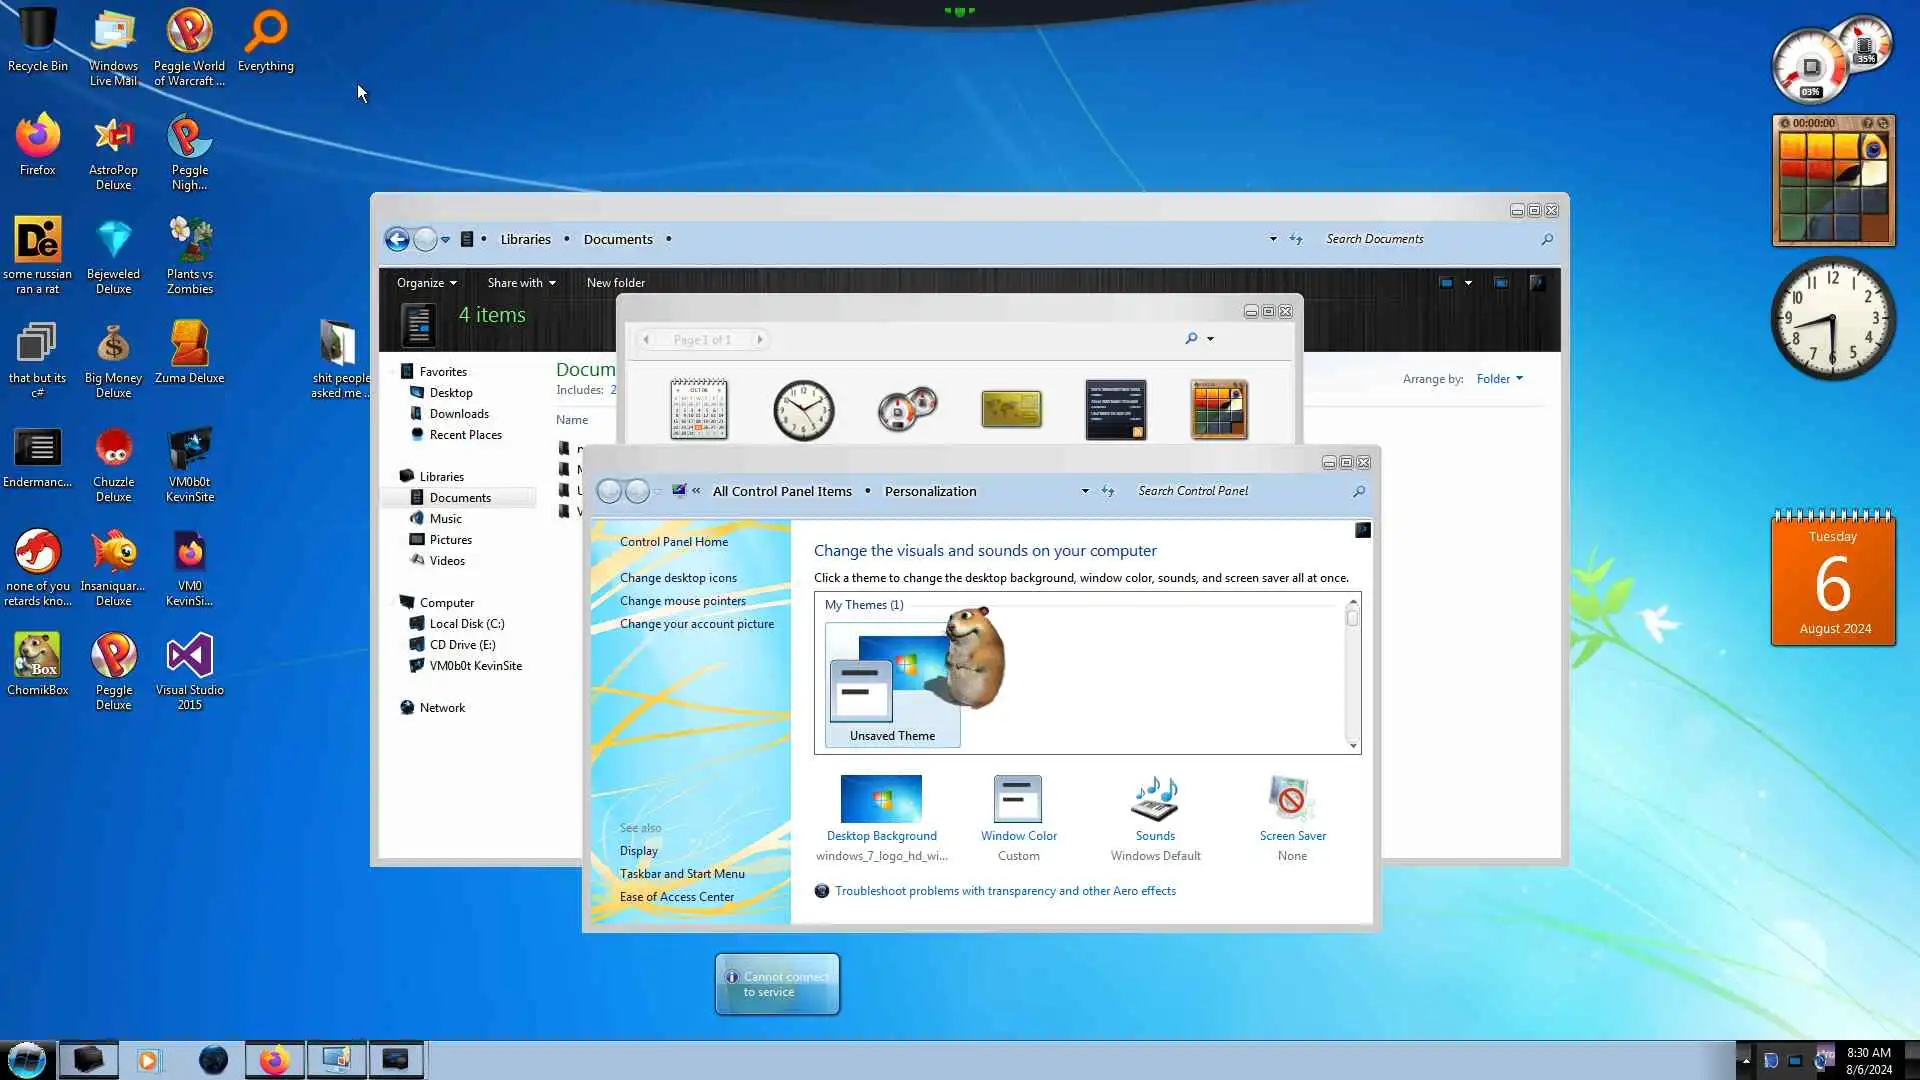Expand the Organize dropdown menu
The image size is (1920, 1080).
(426, 283)
